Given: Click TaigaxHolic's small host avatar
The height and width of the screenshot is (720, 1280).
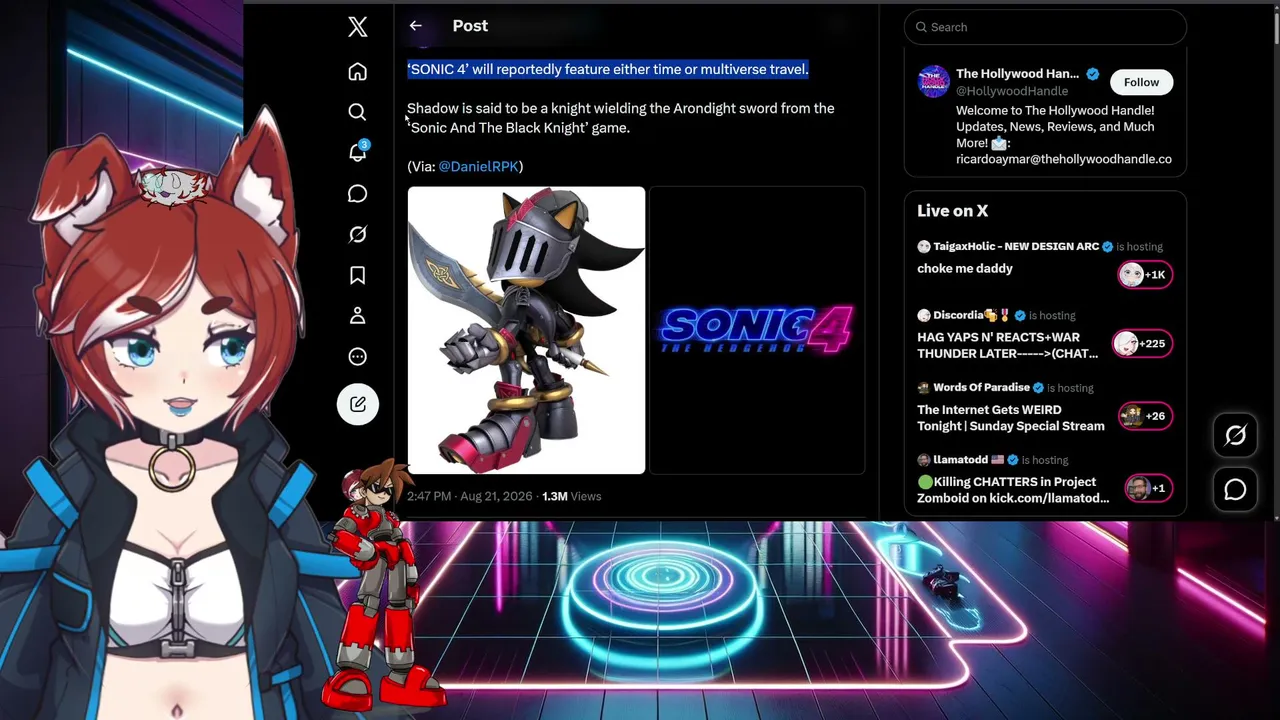Looking at the screenshot, I should click(923, 246).
